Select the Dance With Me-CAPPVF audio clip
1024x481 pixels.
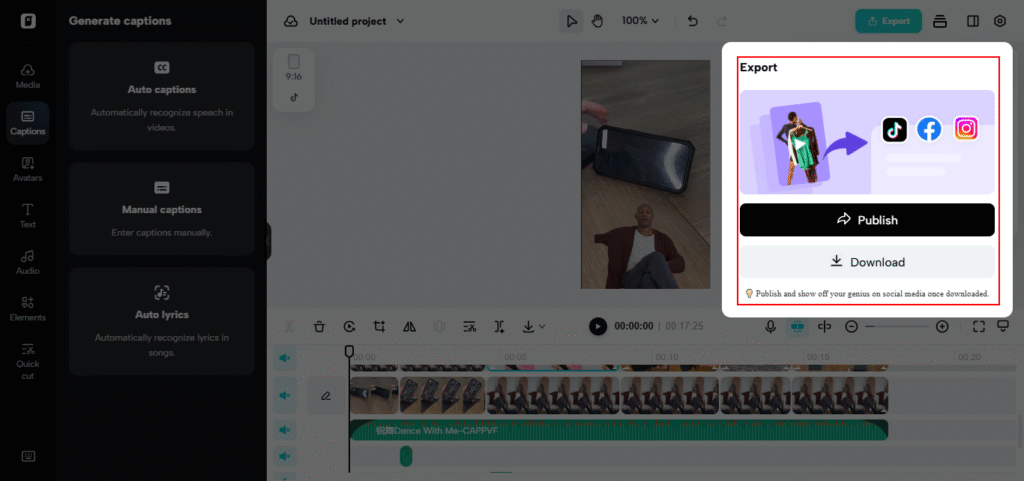619,430
